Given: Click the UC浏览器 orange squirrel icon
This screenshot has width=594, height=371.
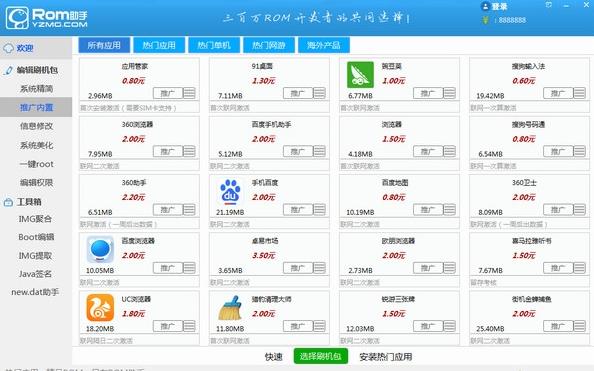Looking at the screenshot, I should coord(100,308).
